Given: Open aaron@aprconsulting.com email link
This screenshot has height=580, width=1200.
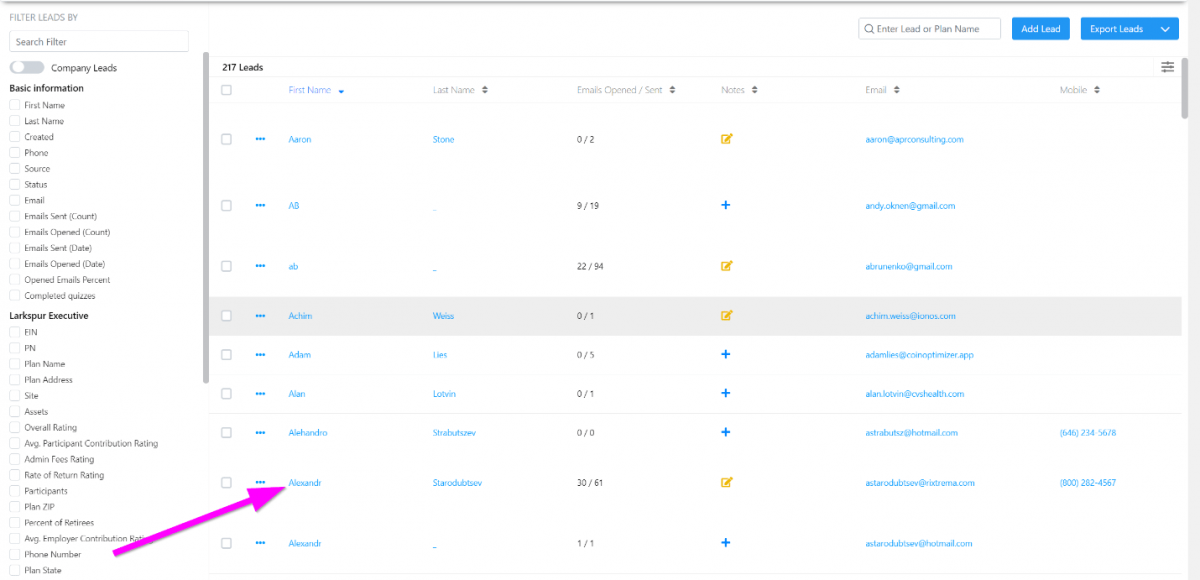Looking at the screenshot, I should click(914, 139).
